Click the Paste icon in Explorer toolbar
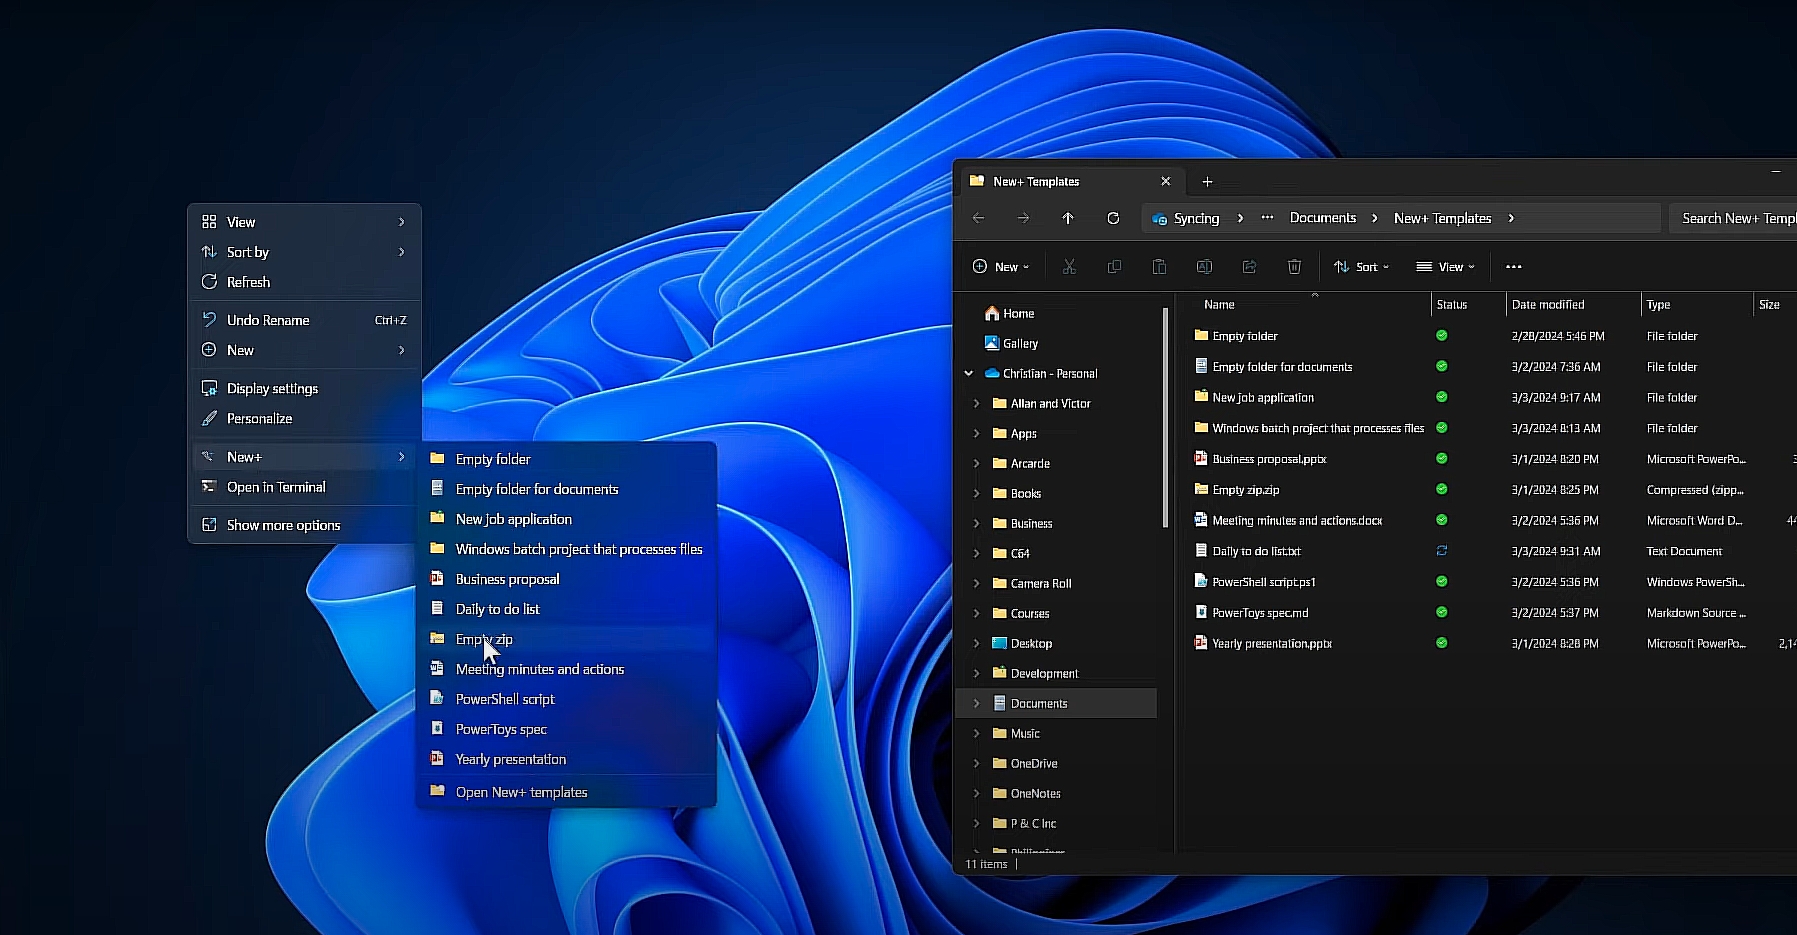Screen dimensions: 1797x935 tap(1159, 267)
